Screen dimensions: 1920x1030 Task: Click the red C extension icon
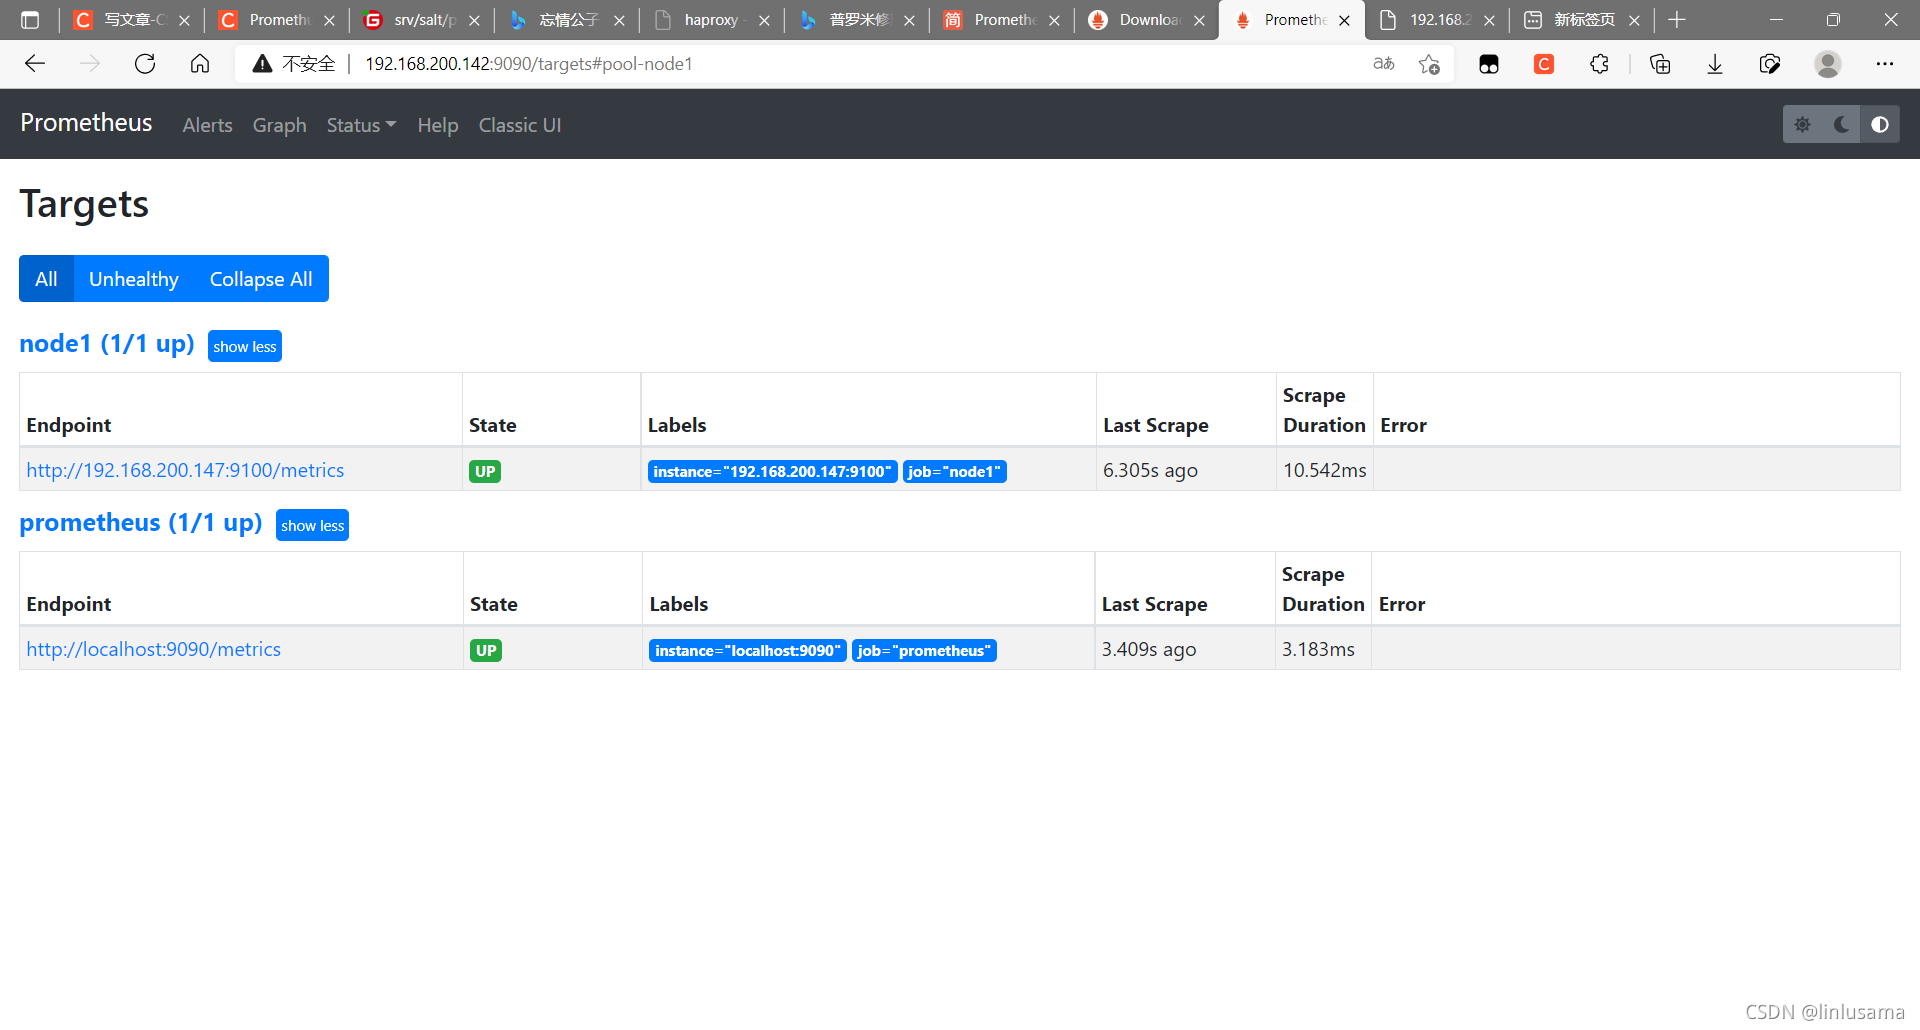click(1544, 64)
